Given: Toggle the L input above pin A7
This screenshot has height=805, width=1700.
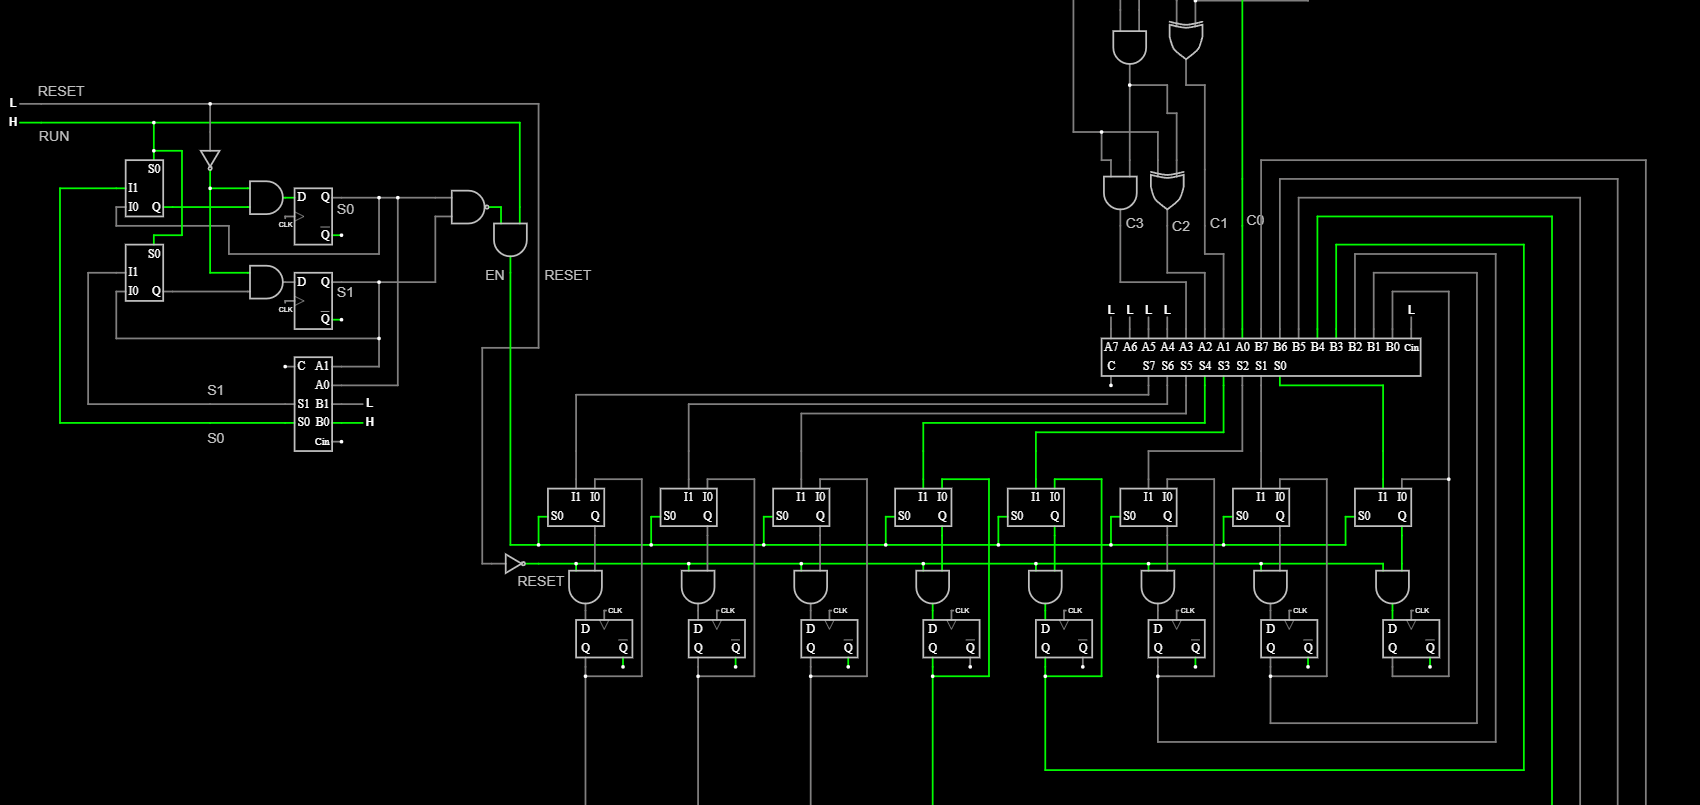Looking at the screenshot, I should click(1111, 310).
